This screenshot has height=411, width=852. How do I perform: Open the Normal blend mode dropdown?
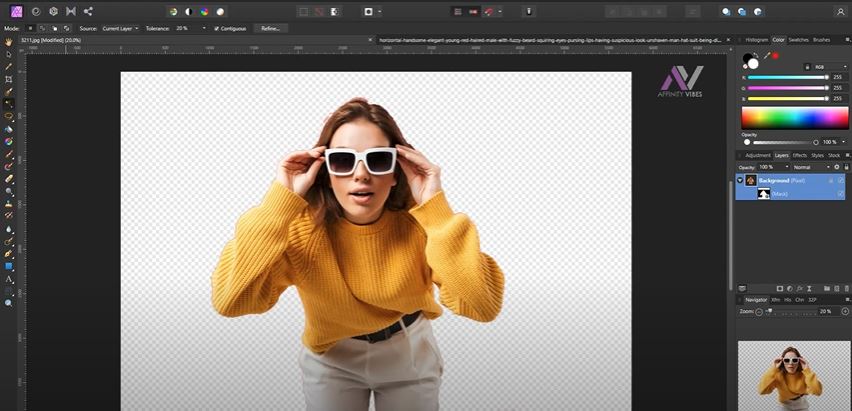(811, 167)
